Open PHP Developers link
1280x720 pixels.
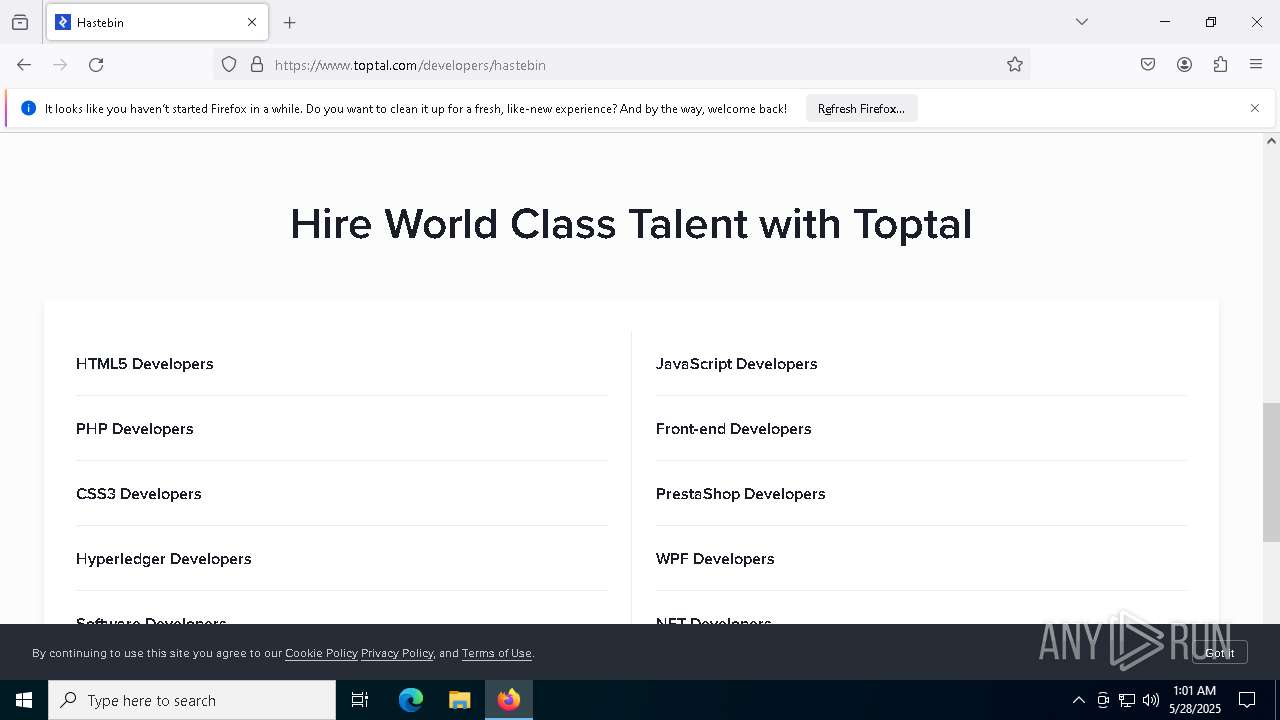pos(135,429)
